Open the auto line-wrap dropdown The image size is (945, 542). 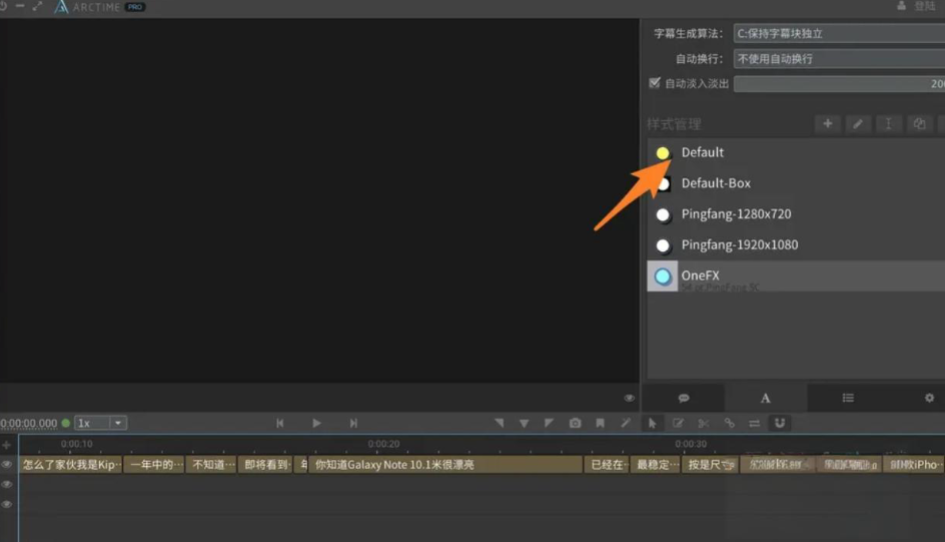pos(839,58)
